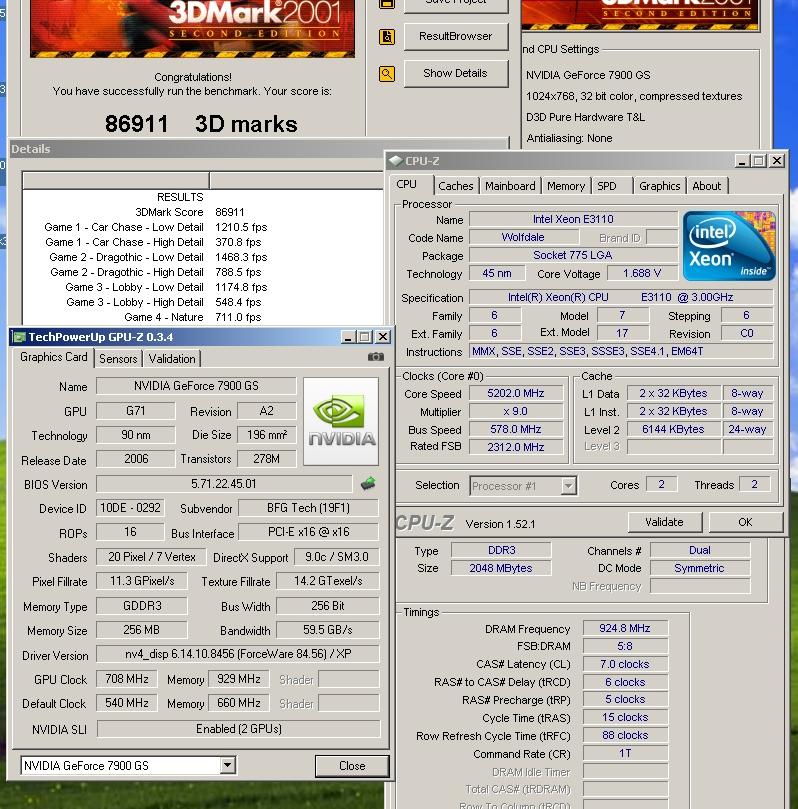
Task: Click the DRAM Frequency 924.8 MHz value
Action: click(x=625, y=628)
